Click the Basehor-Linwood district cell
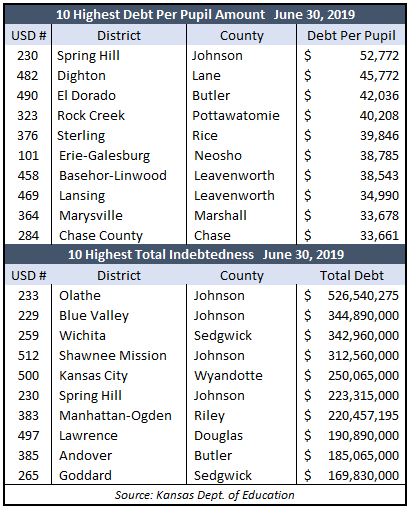The width and height of the screenshot is (410, 512). pyautogui.click(x=113, y=176)
